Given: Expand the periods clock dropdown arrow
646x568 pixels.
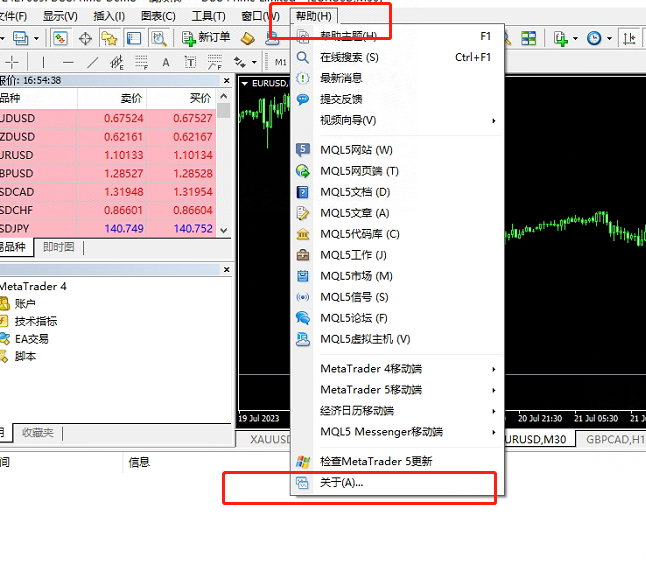Looking at the screenshot, I should [x=609, y=38].
